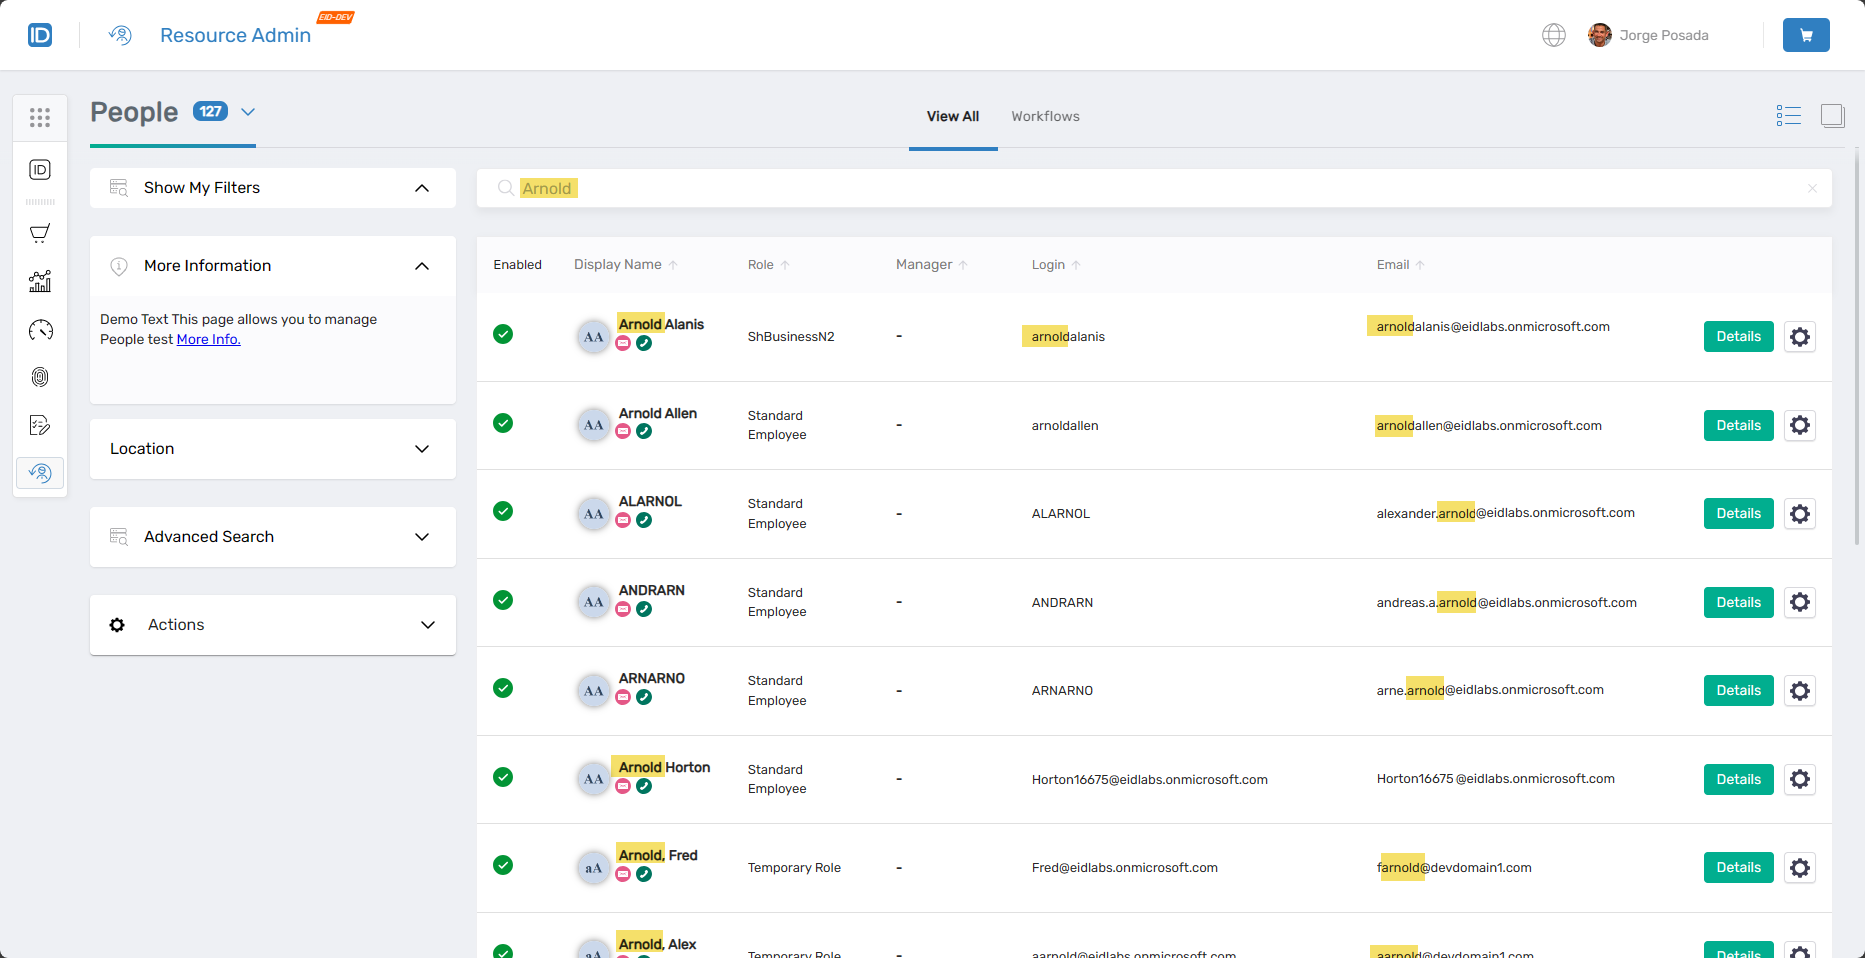Image resolution: width=1865 pixels, height=958 pixels.
Task: Open the People title dropdown chevron
Action: (x=248, y=112)
